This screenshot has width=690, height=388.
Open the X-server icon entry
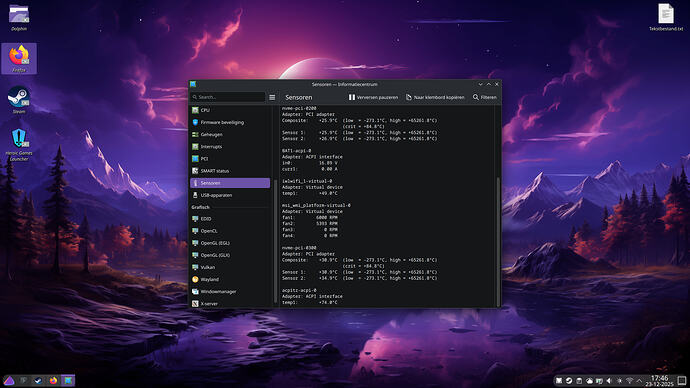(x=195, y=304)
